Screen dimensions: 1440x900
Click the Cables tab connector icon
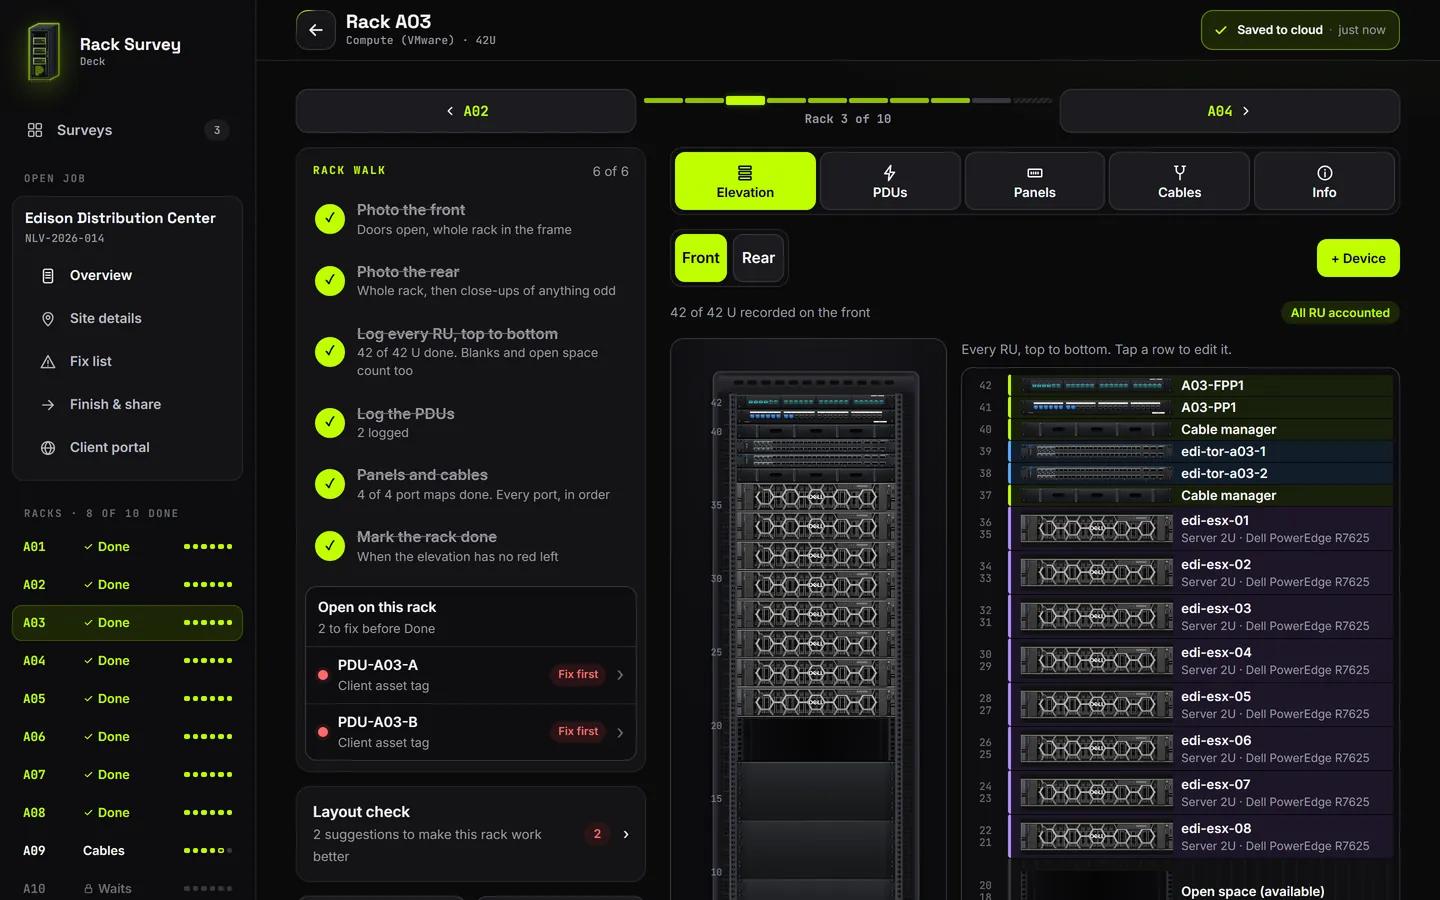click(1180, 173)
